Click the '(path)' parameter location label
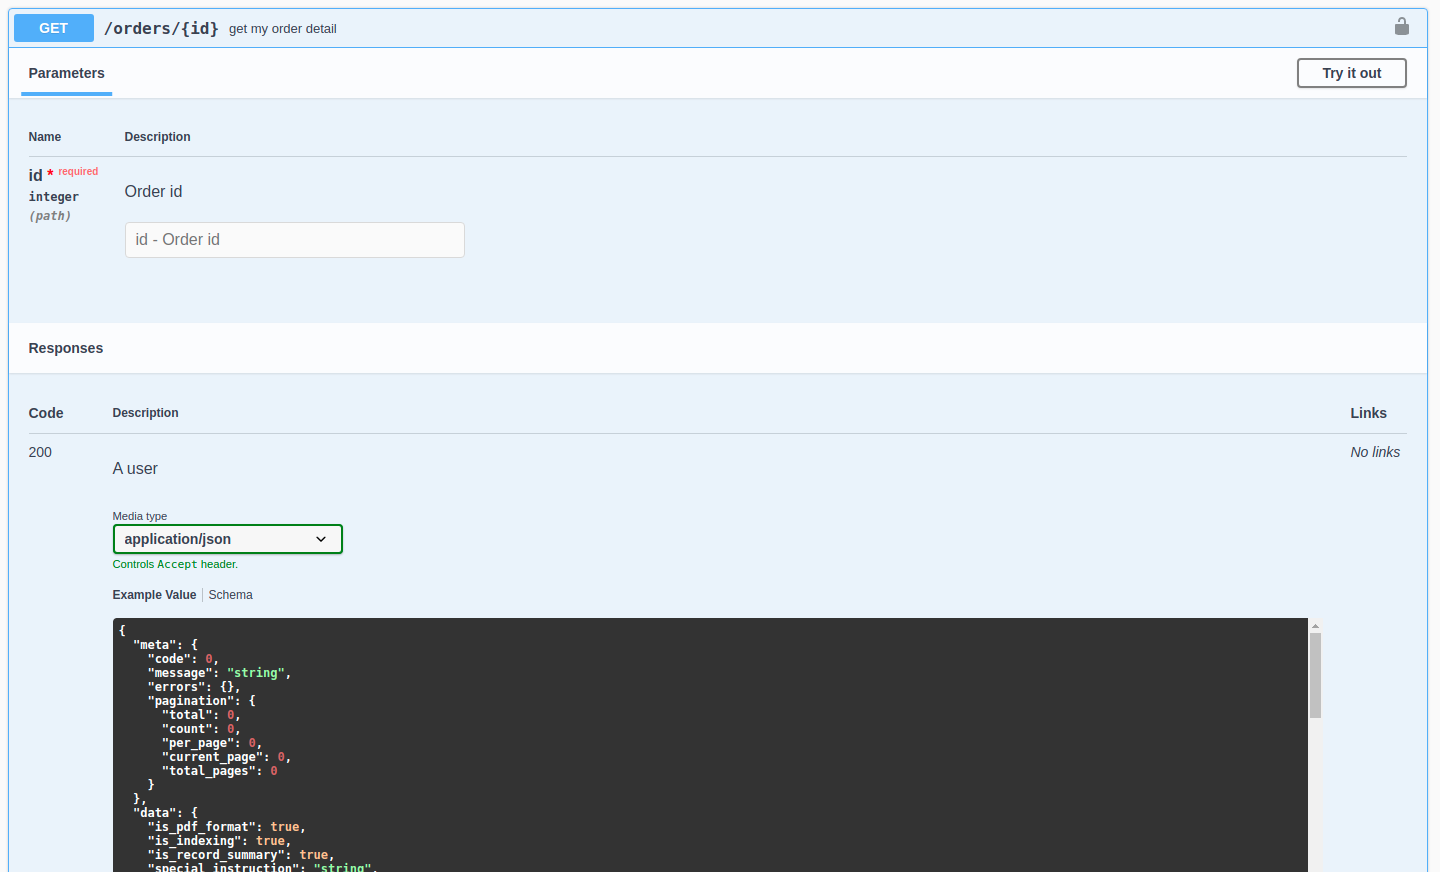The image size is (1440, 872). (50, 216)
